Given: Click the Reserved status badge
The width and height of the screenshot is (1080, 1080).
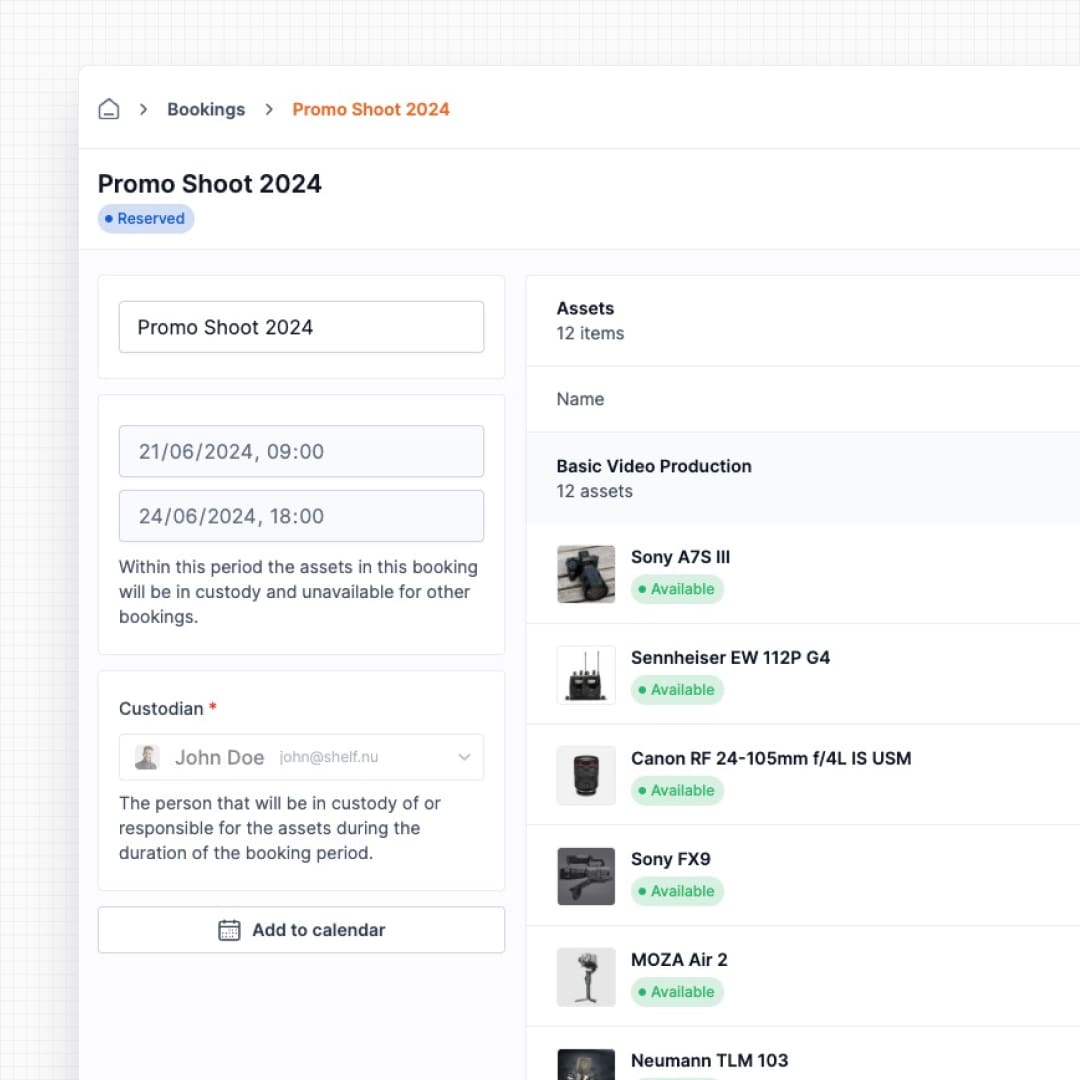Looking at the screenshot, I should (146, 219).
